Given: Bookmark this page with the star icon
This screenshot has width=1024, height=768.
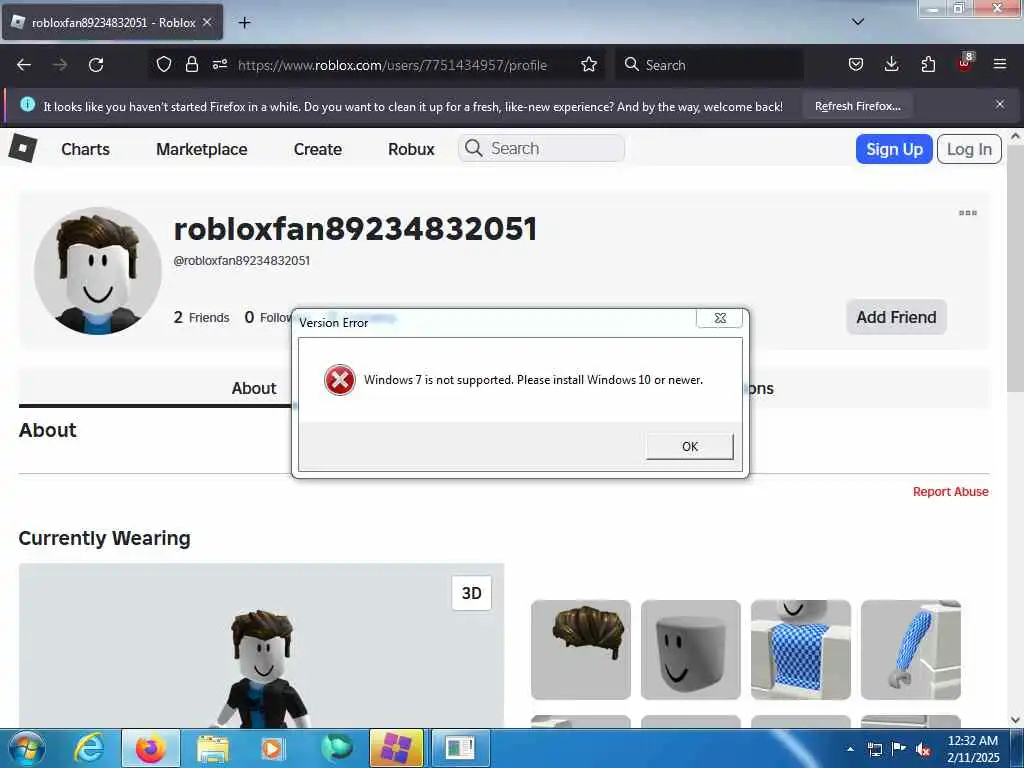Looking at the screenshot, I should click(589, 64).
